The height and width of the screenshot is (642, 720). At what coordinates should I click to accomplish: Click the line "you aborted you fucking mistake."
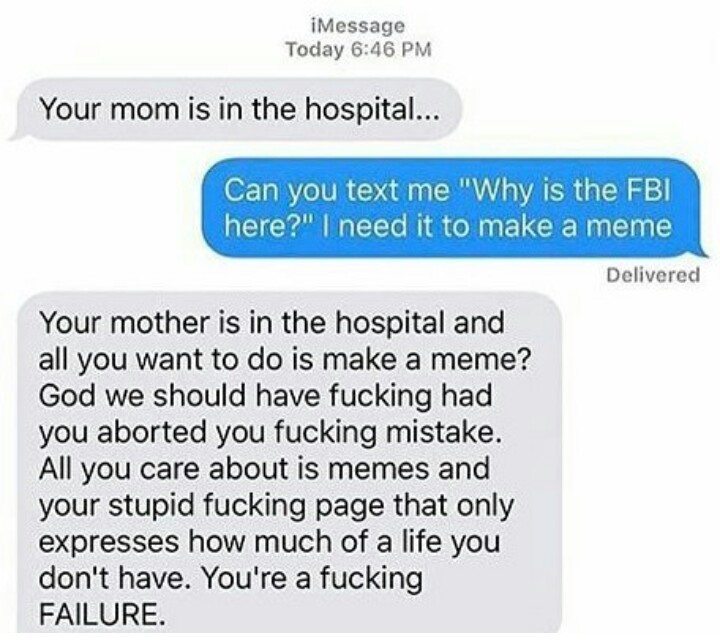coord(270,433)
